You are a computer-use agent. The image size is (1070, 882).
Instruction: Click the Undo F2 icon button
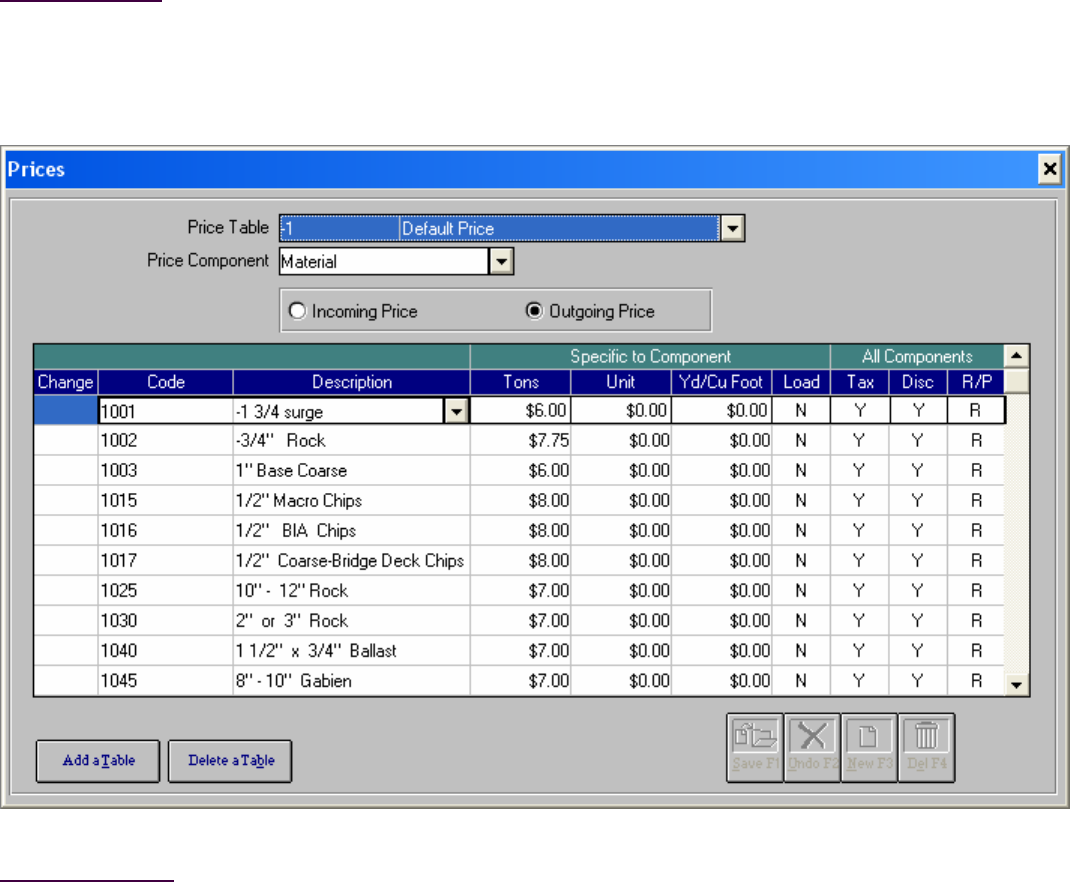812,746
